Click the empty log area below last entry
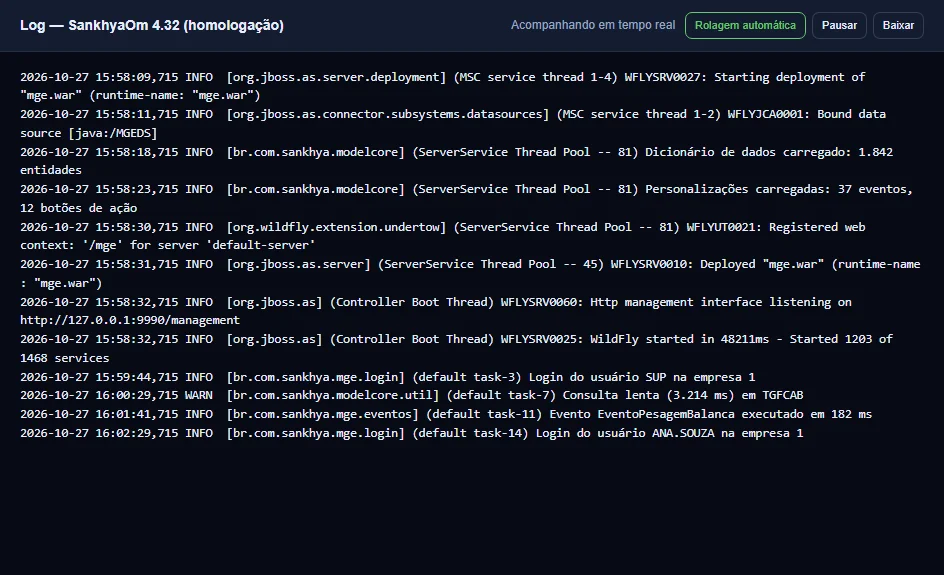This screenshot has height=575, width=944. (x=472, y=506)
